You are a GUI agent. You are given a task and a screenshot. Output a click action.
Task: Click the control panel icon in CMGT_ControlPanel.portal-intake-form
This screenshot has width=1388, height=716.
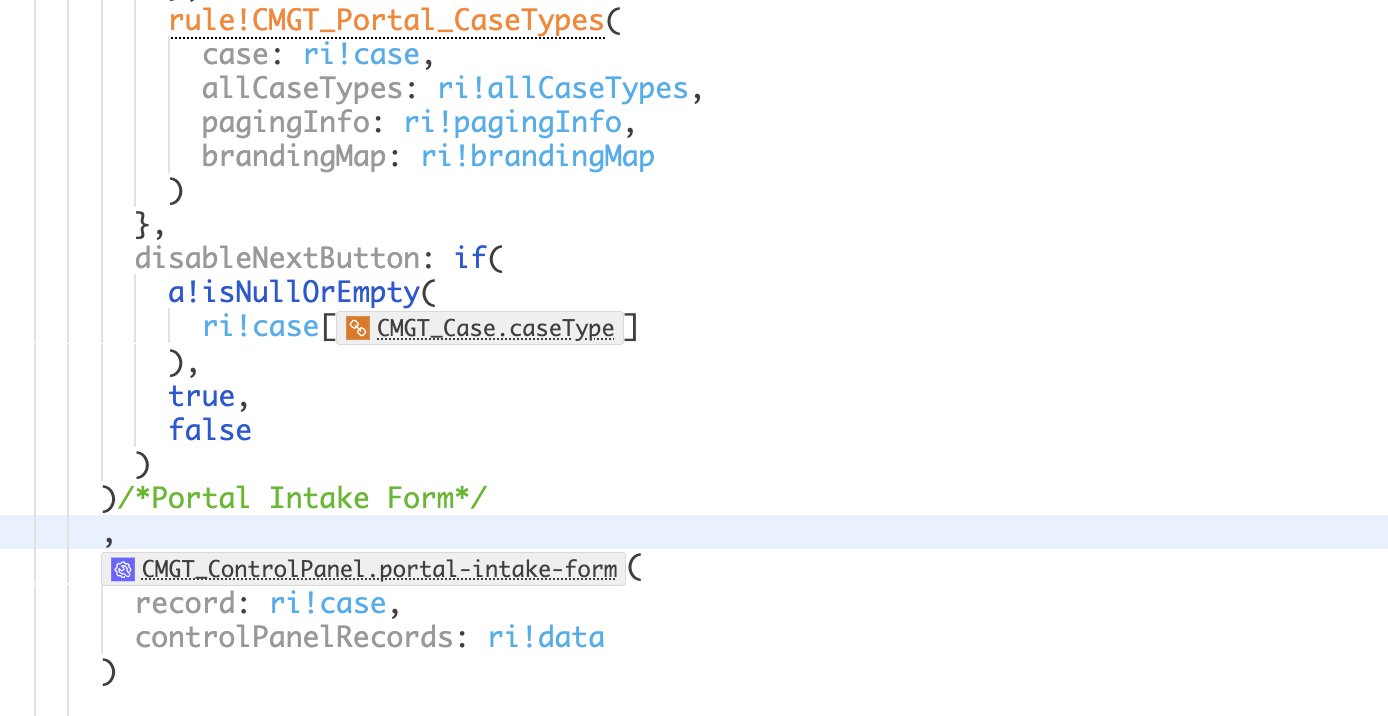pos(123,569)
